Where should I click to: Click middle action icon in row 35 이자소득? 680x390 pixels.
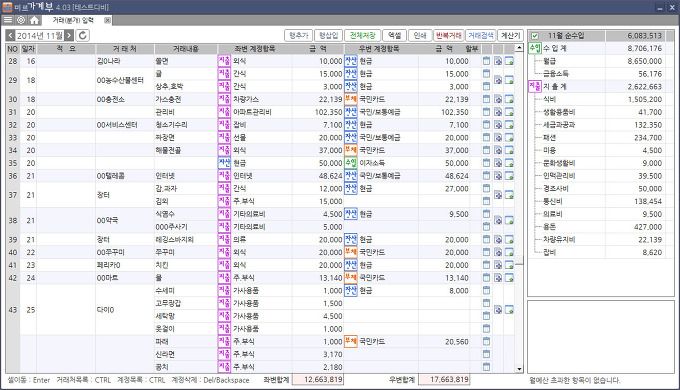tap(498, 163)
